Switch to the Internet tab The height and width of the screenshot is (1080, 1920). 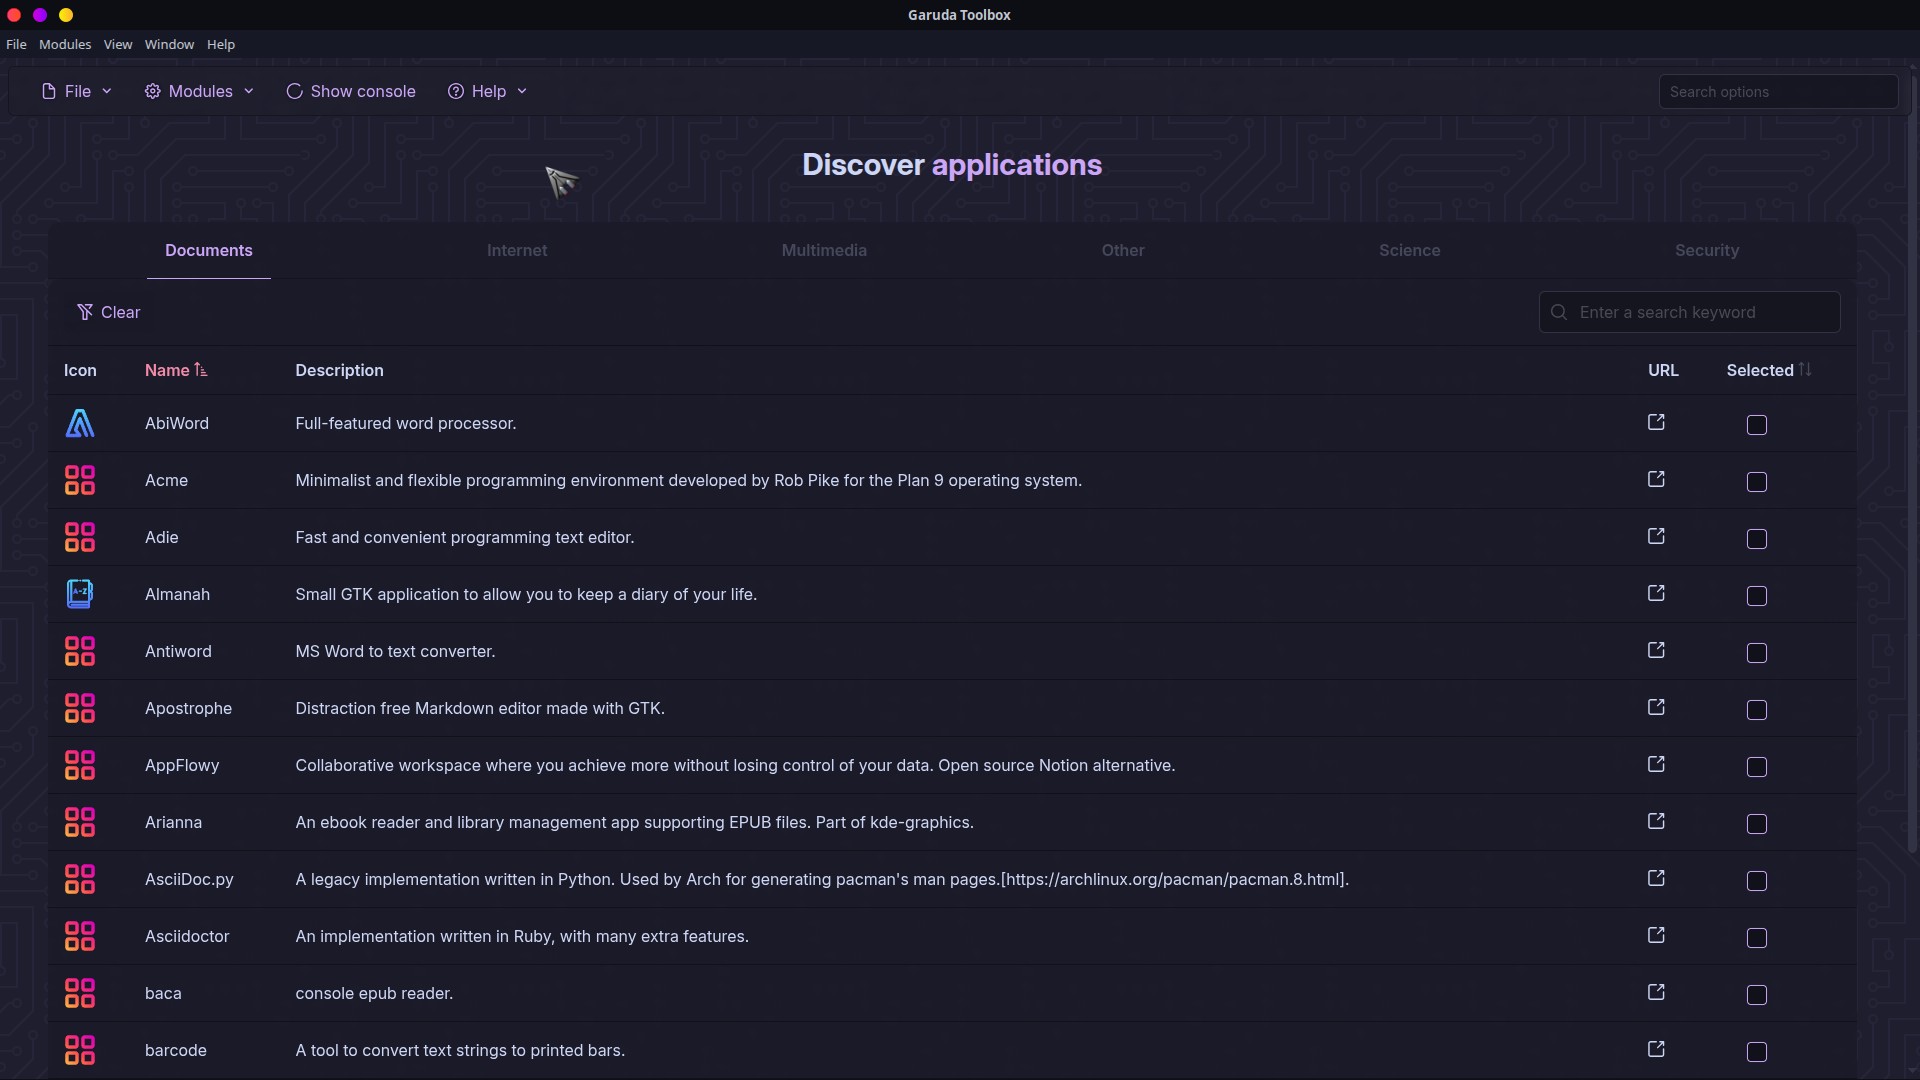point(517,250)
